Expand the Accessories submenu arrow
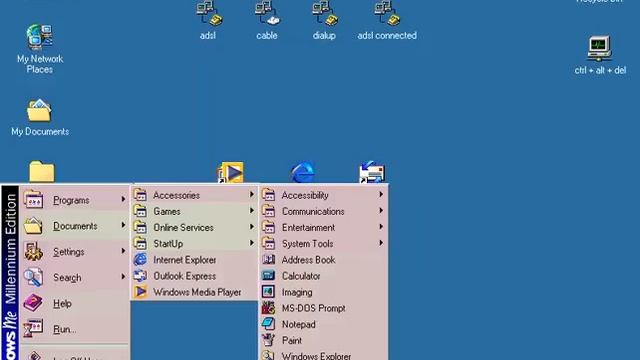The width and height of the screenshot is (640, 360). (252, 195)
